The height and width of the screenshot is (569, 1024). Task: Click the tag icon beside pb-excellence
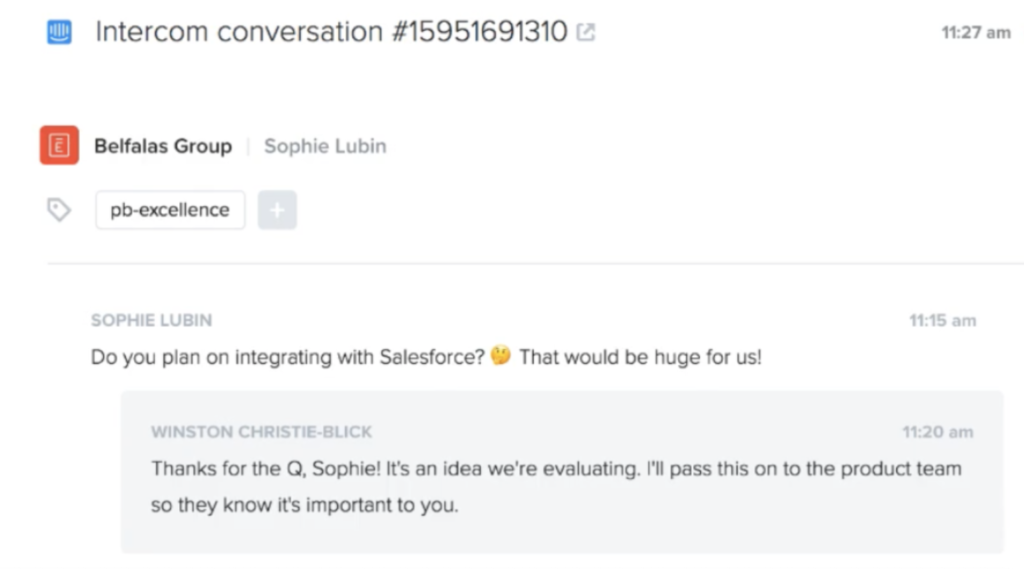coord(59,210)
